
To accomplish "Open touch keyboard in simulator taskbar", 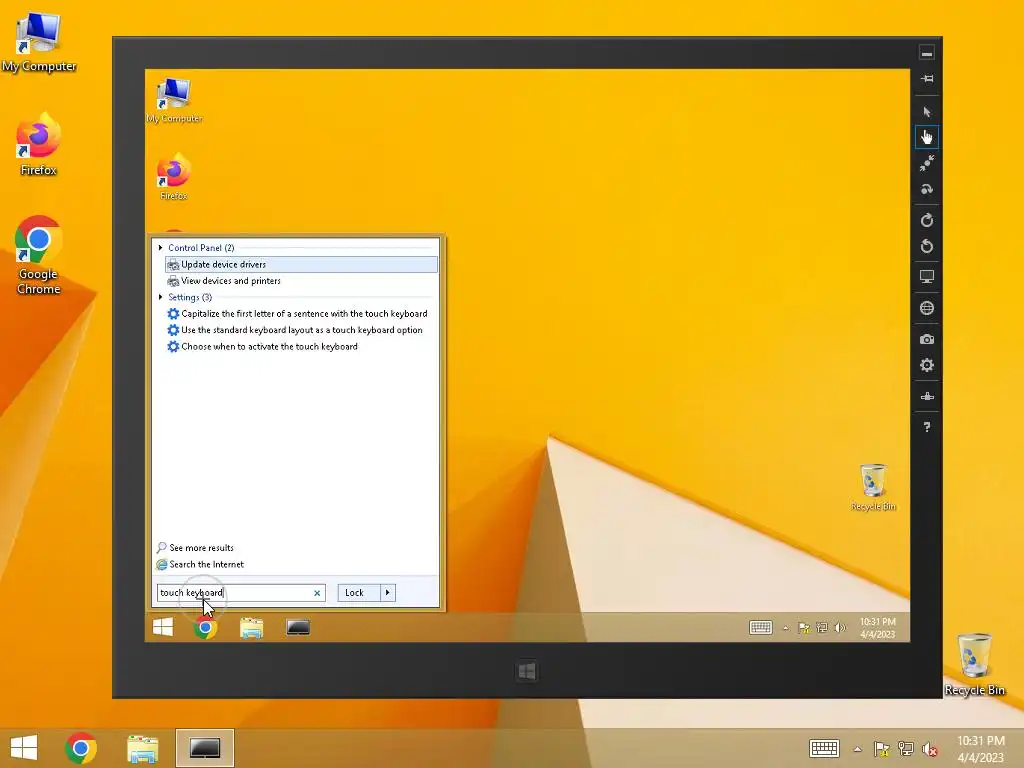I will click(761, 628).
